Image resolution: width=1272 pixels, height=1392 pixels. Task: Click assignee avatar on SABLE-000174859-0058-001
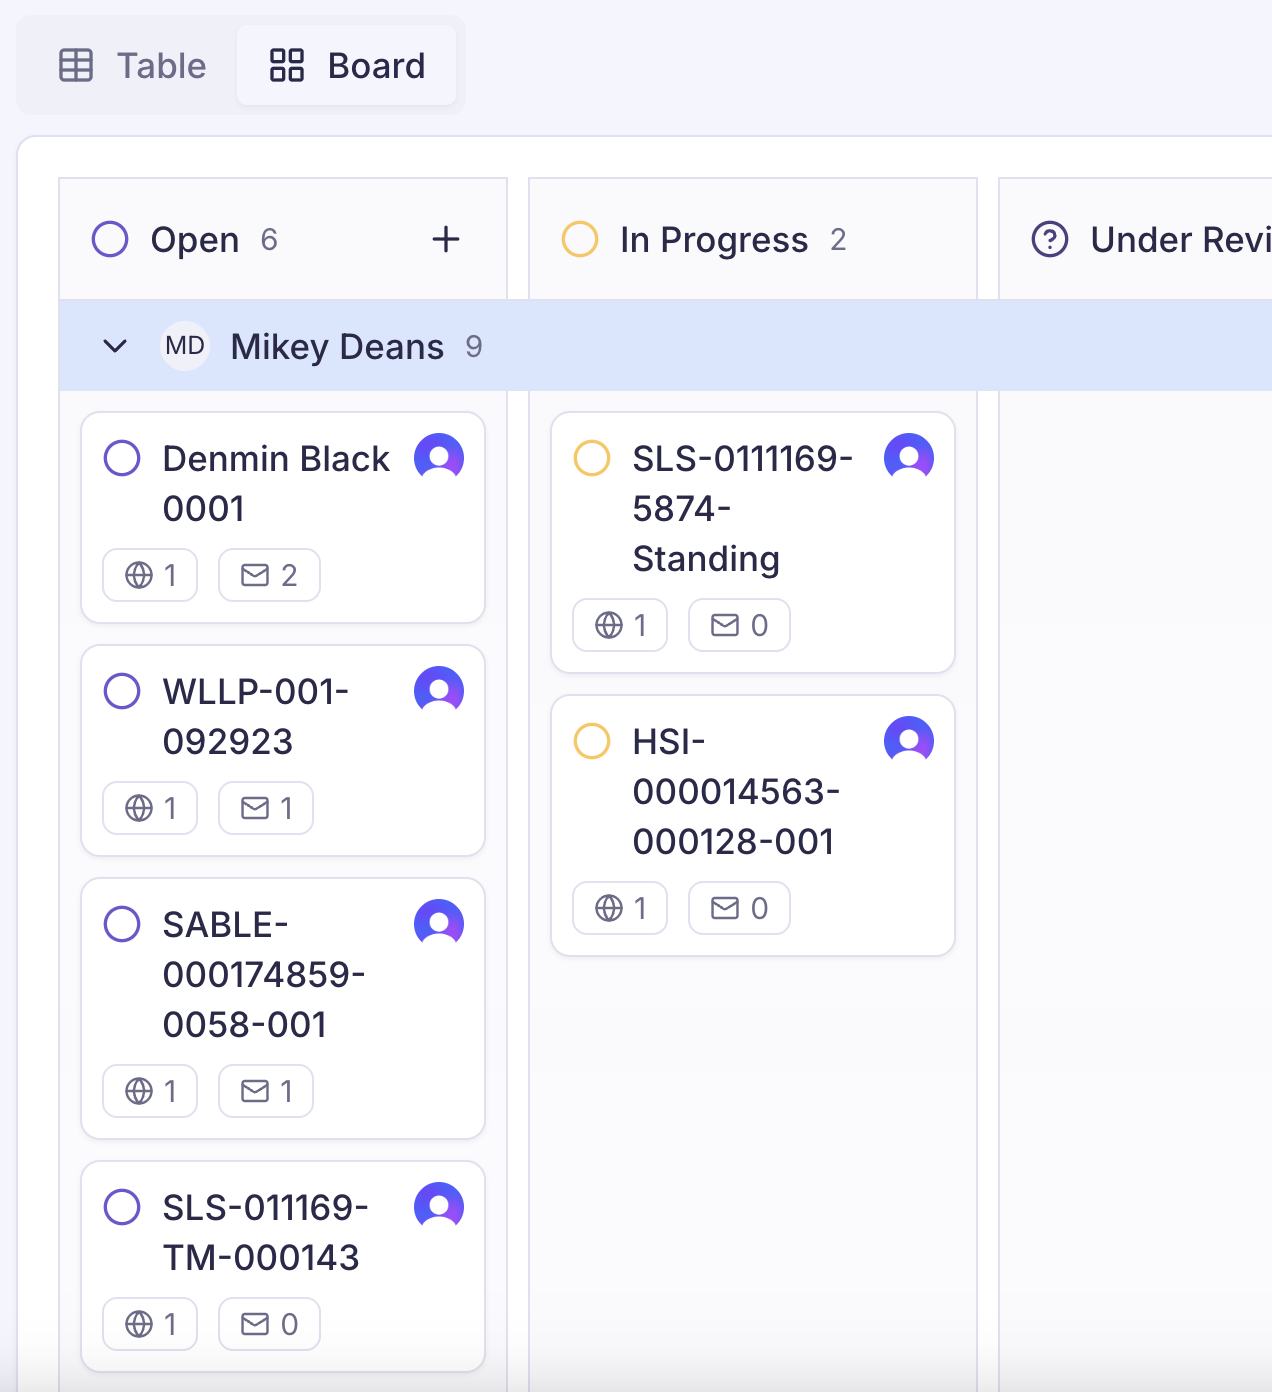[439, 924]
